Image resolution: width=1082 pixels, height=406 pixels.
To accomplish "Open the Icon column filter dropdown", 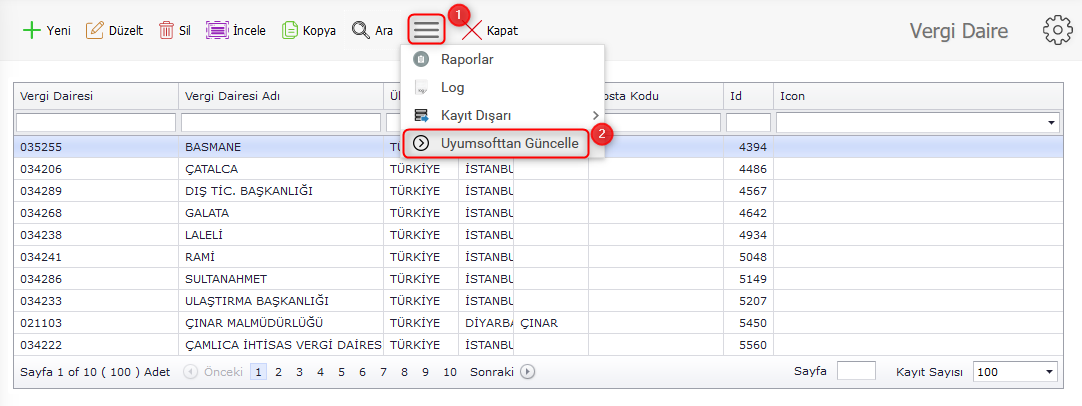I will coord(1052,123).
